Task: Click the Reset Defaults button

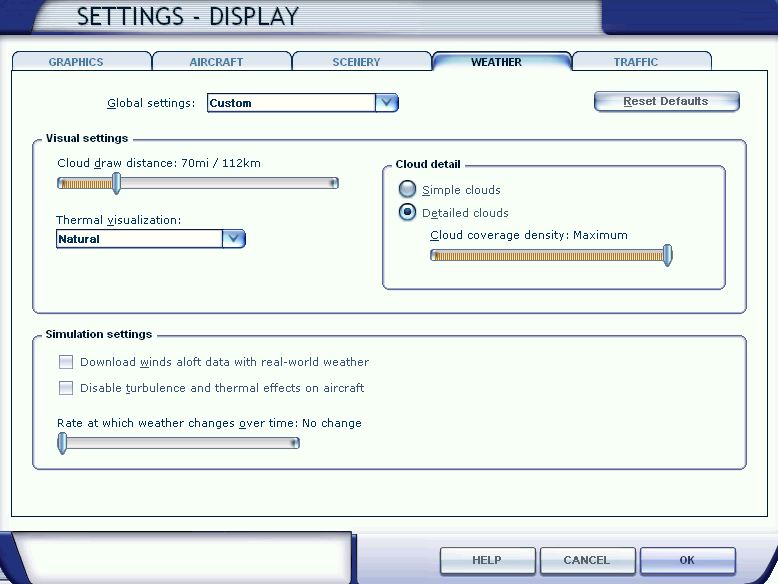Action: tap(666, 101)
